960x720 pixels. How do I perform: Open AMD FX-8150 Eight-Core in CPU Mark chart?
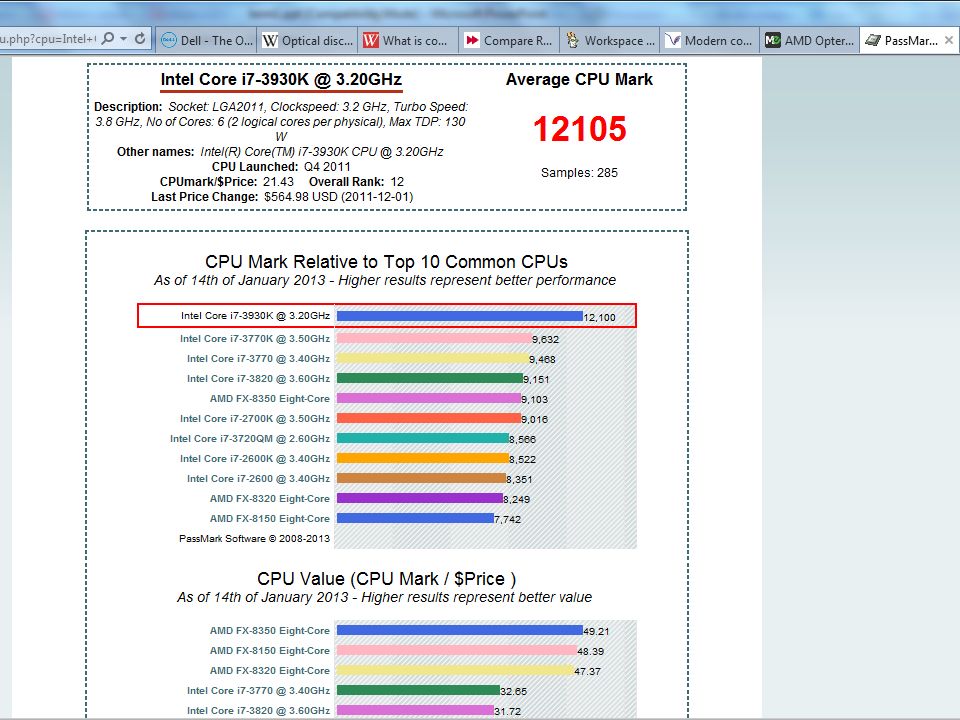tap(269, 519)
